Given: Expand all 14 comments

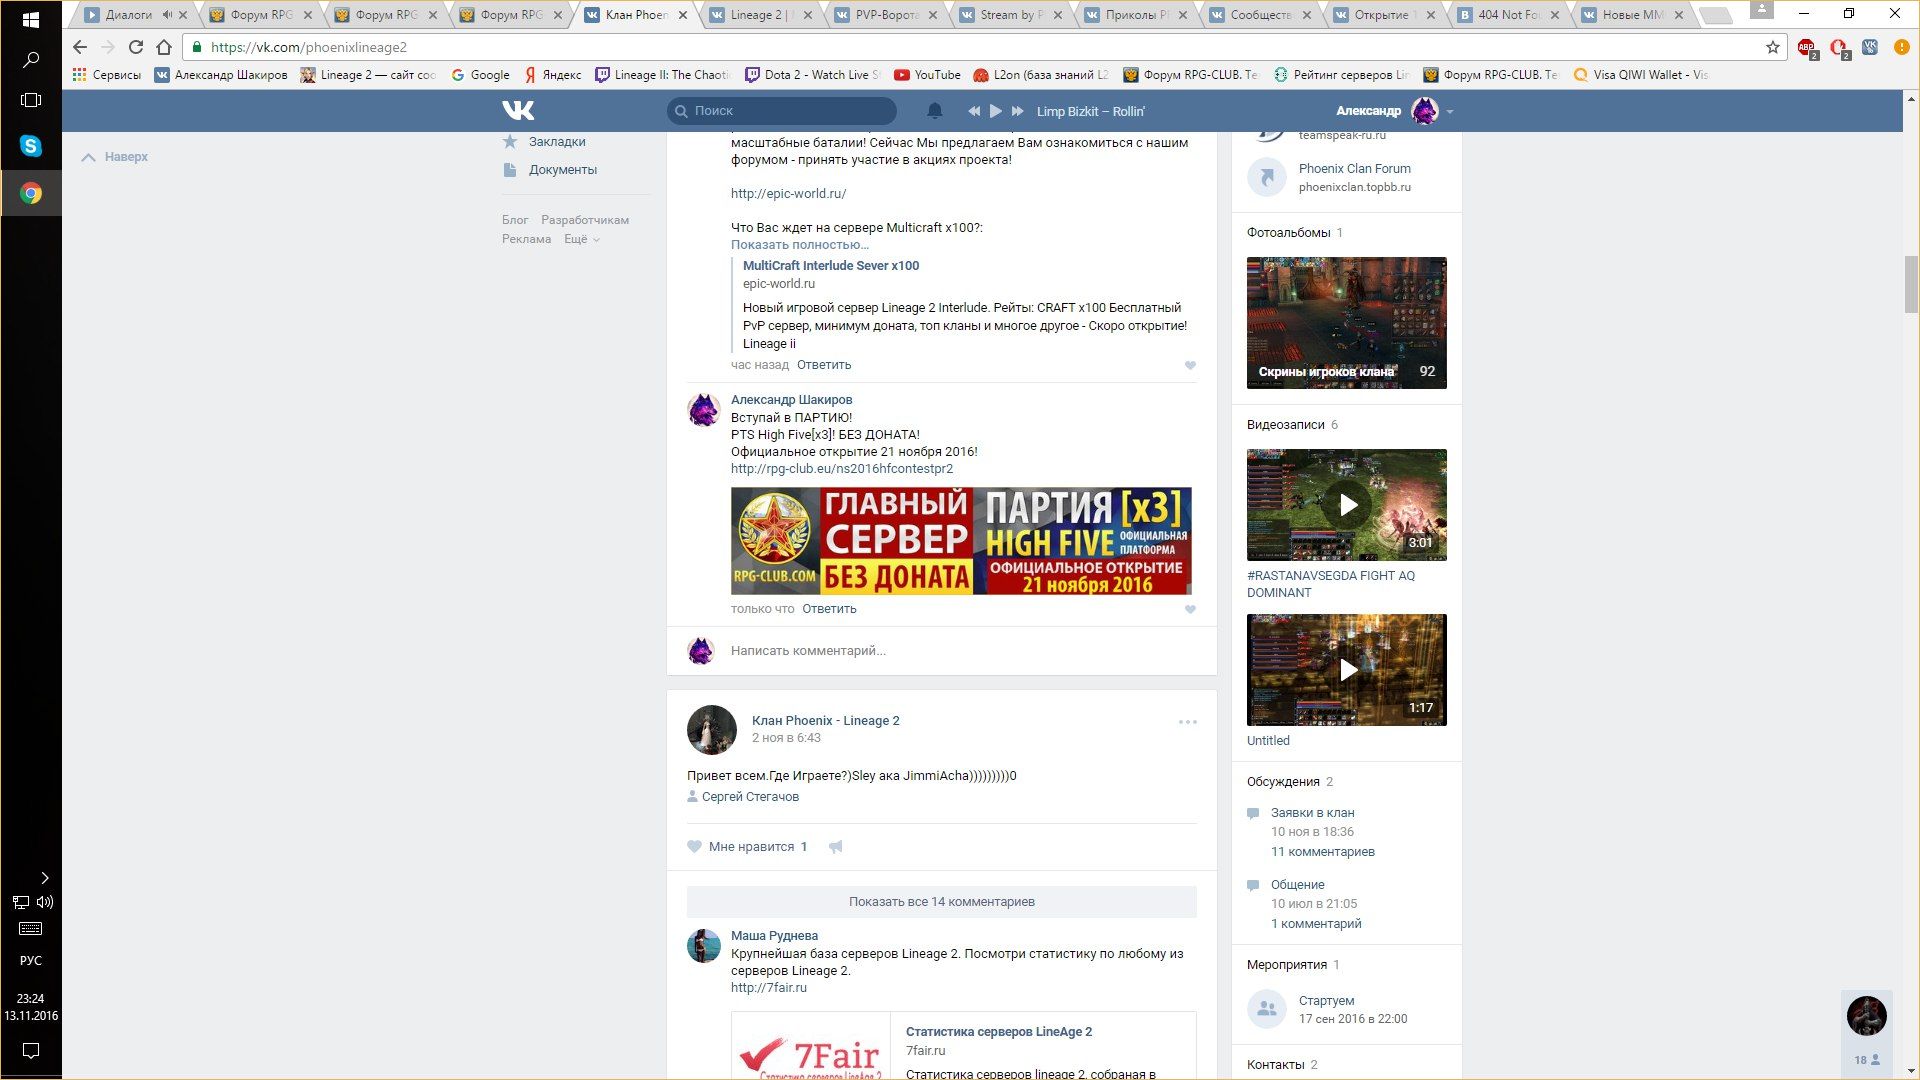Looking at the screenshot, I should click(x=941, y=902).
